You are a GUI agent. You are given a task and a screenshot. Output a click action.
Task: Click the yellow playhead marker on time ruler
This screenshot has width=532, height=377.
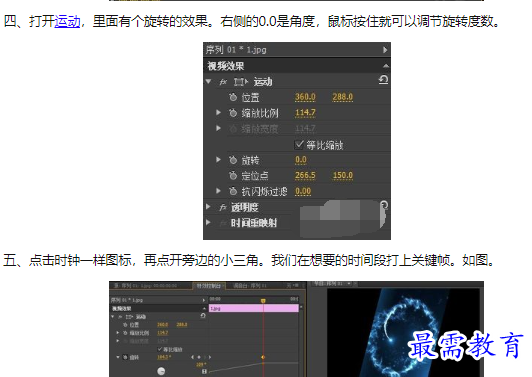pos(263,301)
